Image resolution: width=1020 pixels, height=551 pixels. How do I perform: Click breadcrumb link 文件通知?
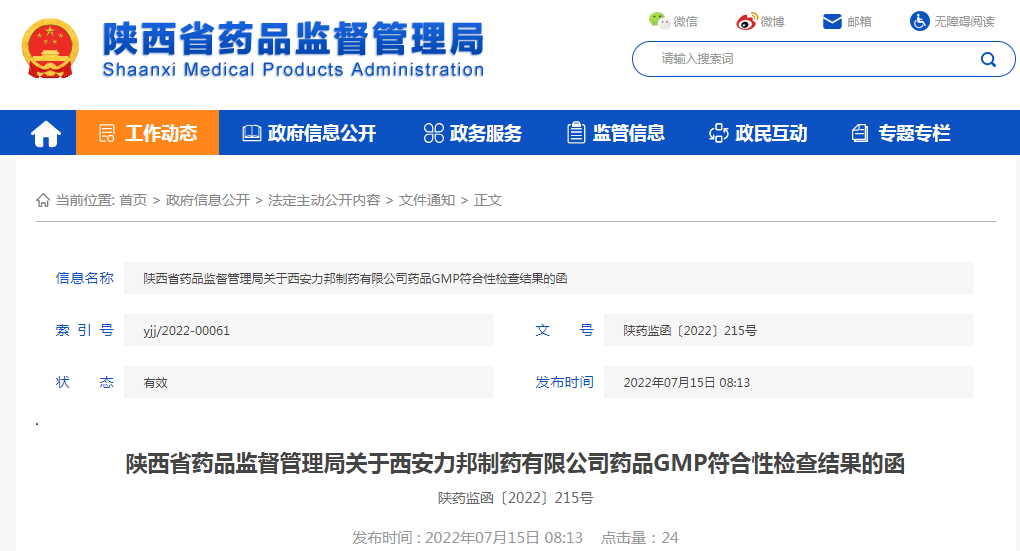tap(427, 200)
